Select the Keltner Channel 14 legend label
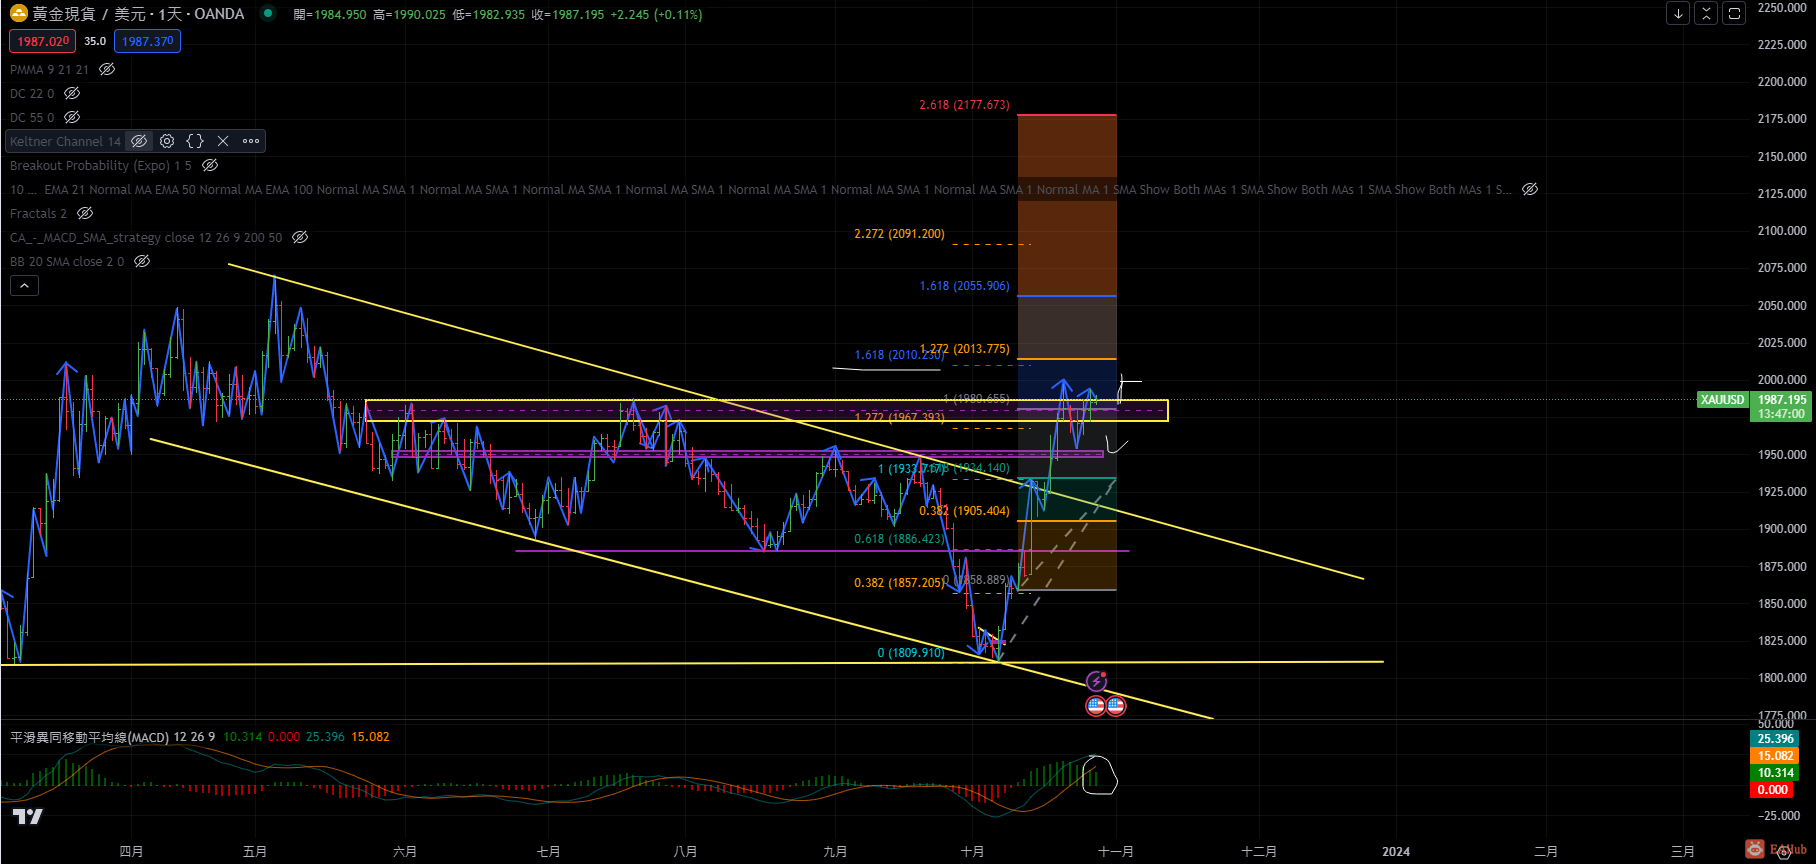The height and width of the screenshot is (864, 1816). click(x=65, y=141)
